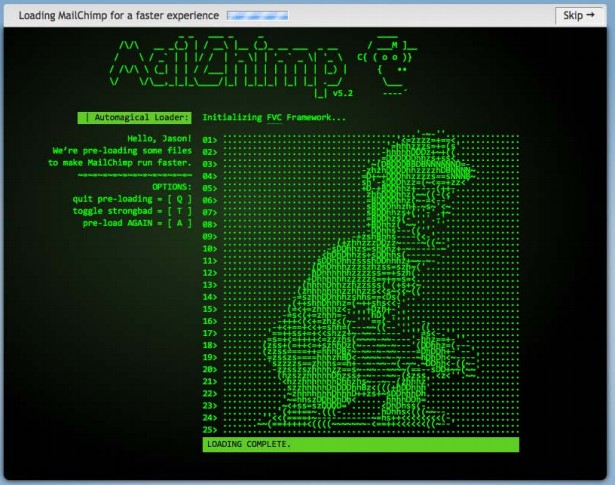This screenshot has height=485, width=615.
Task: Select the pre-load AGAIN [ A ] option
Action: (137, 223)
